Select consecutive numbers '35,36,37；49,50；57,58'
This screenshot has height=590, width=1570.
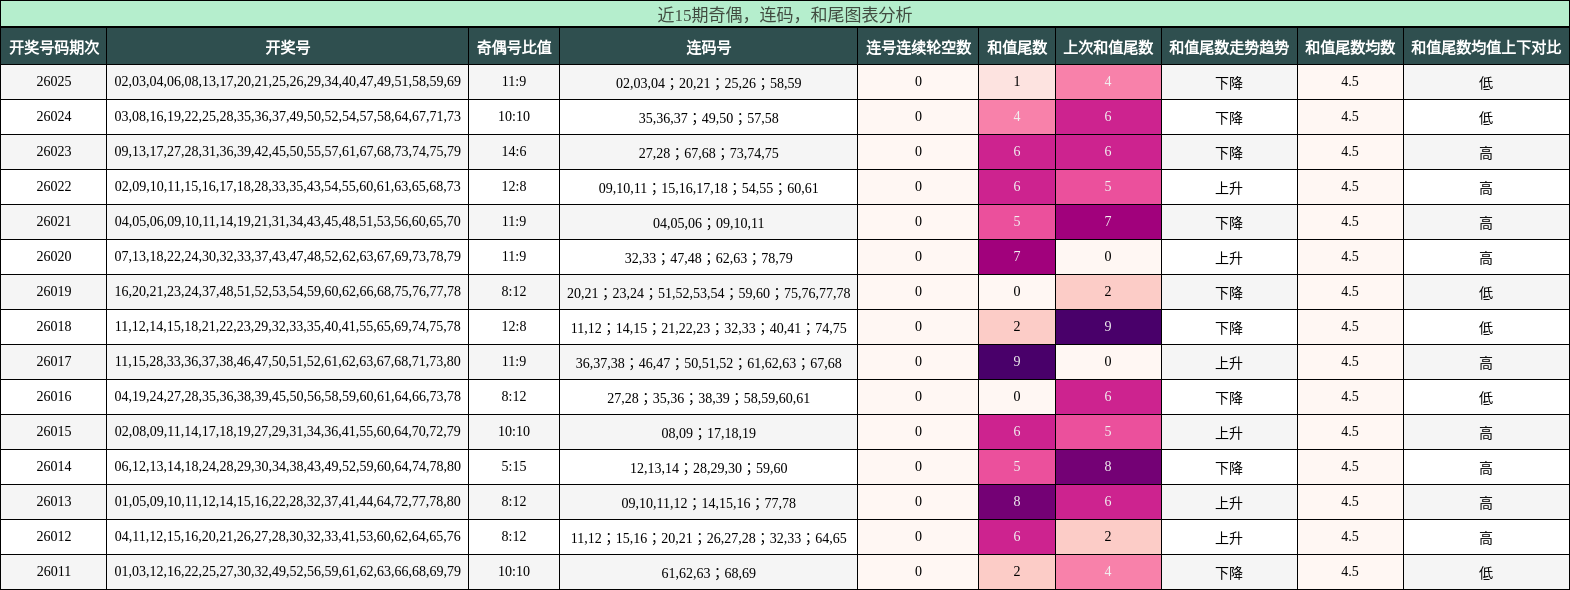709,118
